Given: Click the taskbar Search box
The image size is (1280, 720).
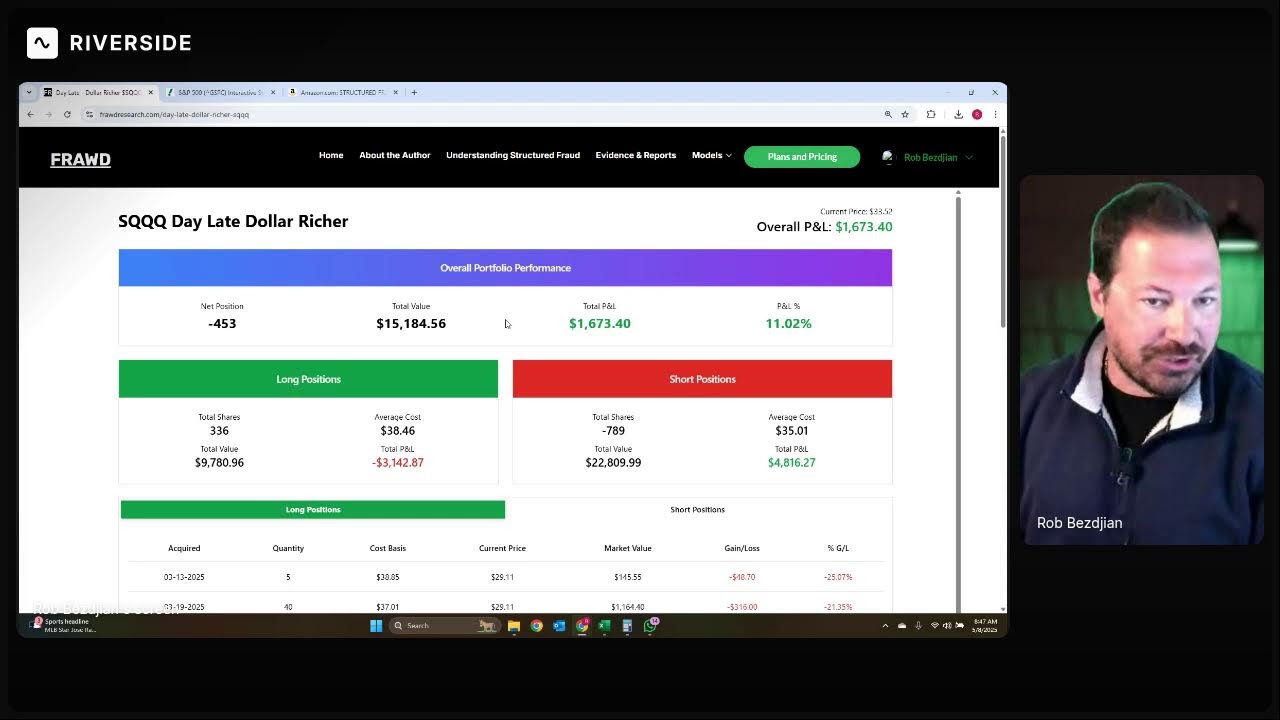Looking at the screenshot, I should [x=445, y=626].
